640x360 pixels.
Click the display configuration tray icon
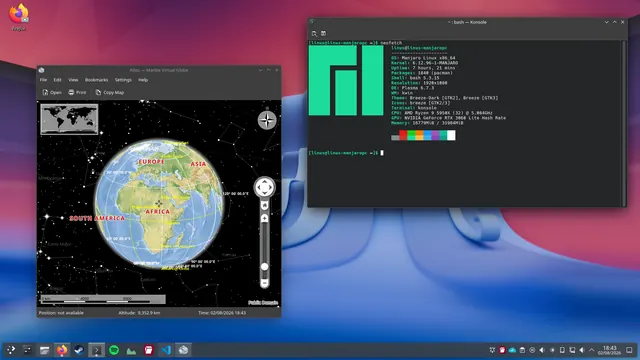572,350
